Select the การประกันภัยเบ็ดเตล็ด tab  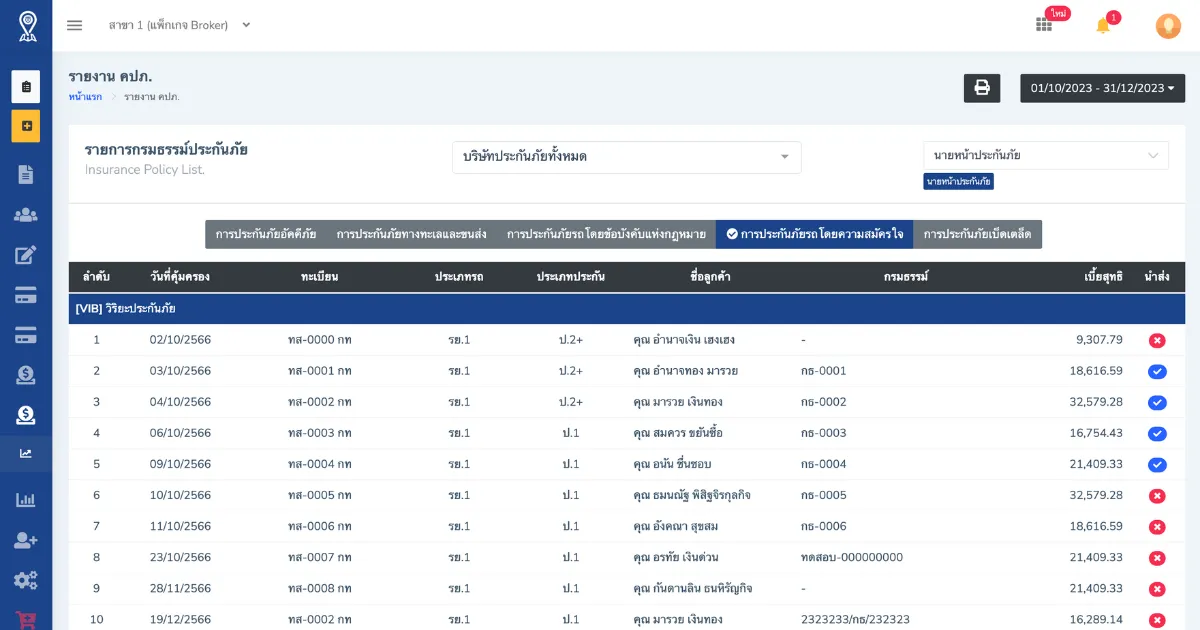[977, 234]
